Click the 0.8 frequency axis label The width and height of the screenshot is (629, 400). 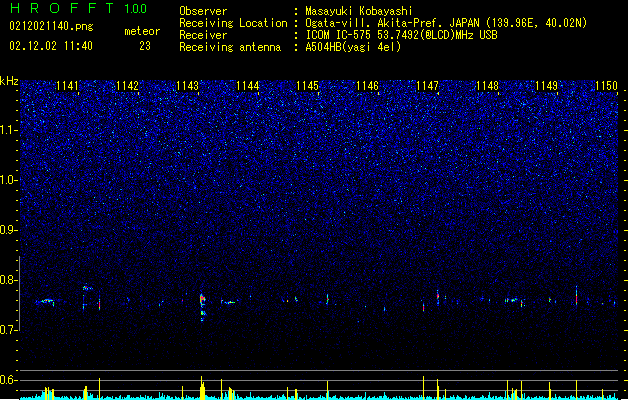[8, 280]
